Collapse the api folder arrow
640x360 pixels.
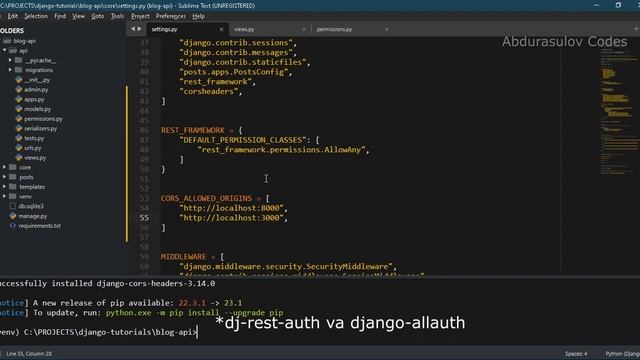pos(4,51)
